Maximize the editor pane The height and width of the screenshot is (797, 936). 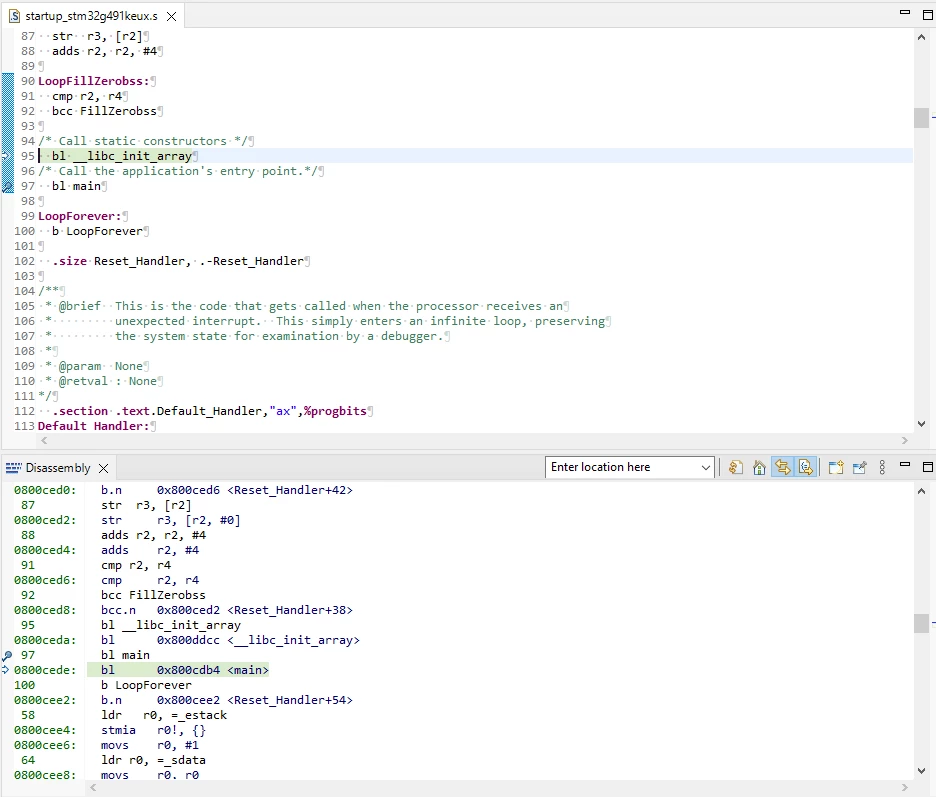[928, 14]
